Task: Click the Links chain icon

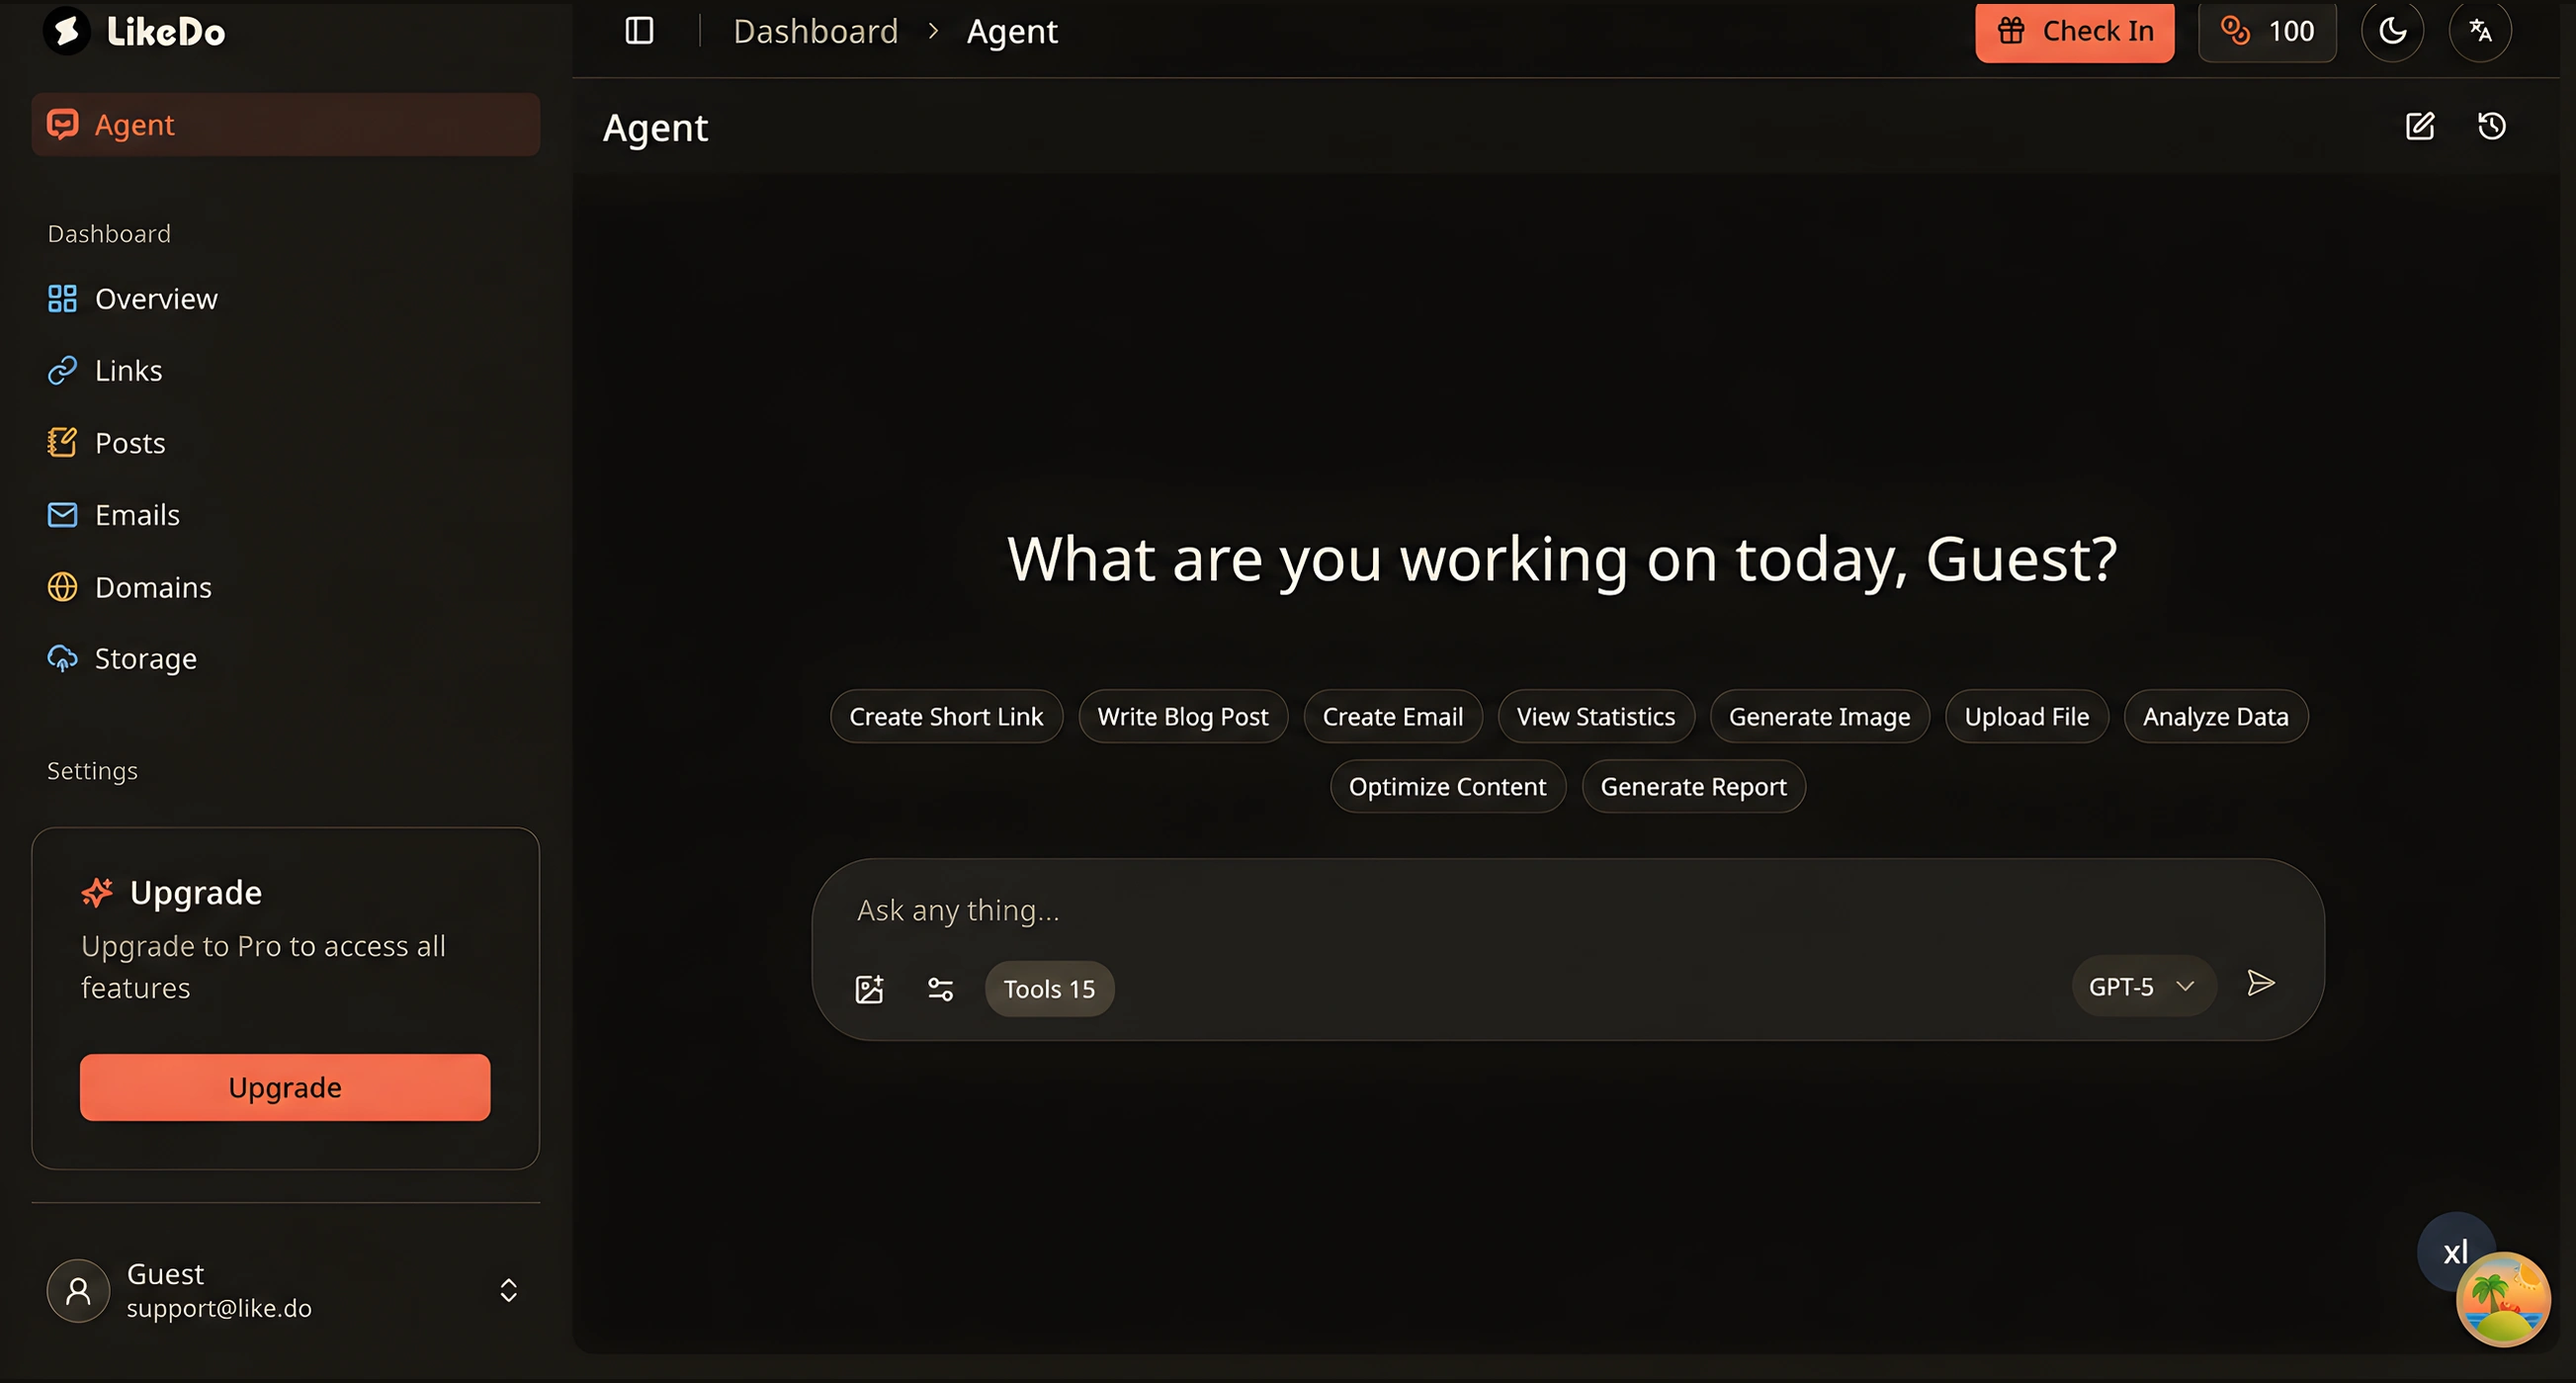Action: (62, 371)
